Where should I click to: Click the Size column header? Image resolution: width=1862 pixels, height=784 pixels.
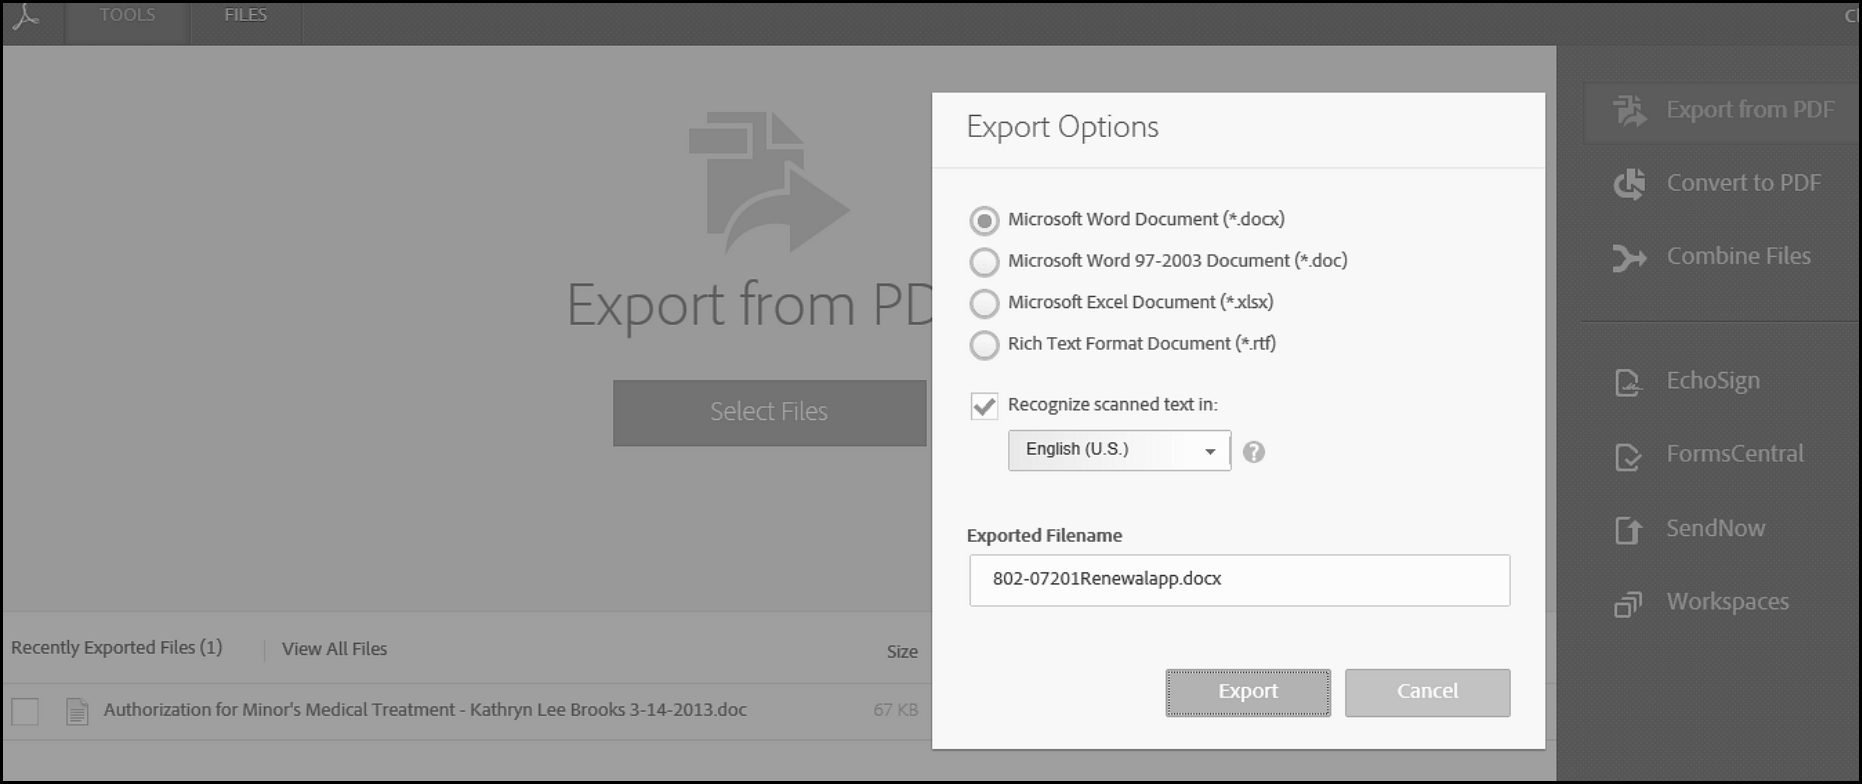pyautogui.click(x=902, y=652)
